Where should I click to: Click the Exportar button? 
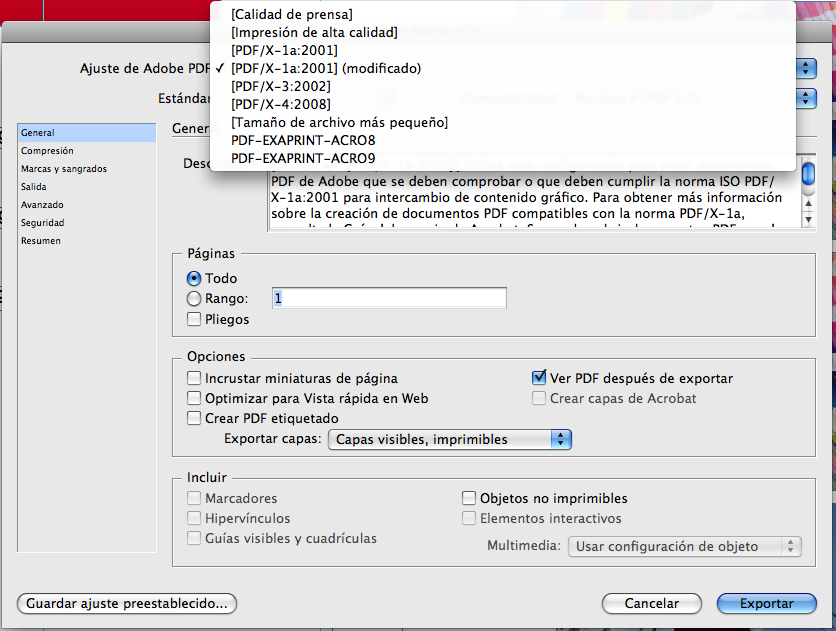pos(767,604)
